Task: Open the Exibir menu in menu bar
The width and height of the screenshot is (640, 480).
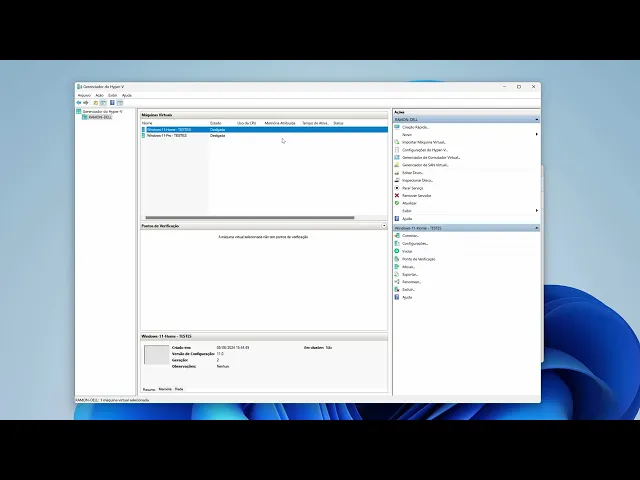Action: 113,95
